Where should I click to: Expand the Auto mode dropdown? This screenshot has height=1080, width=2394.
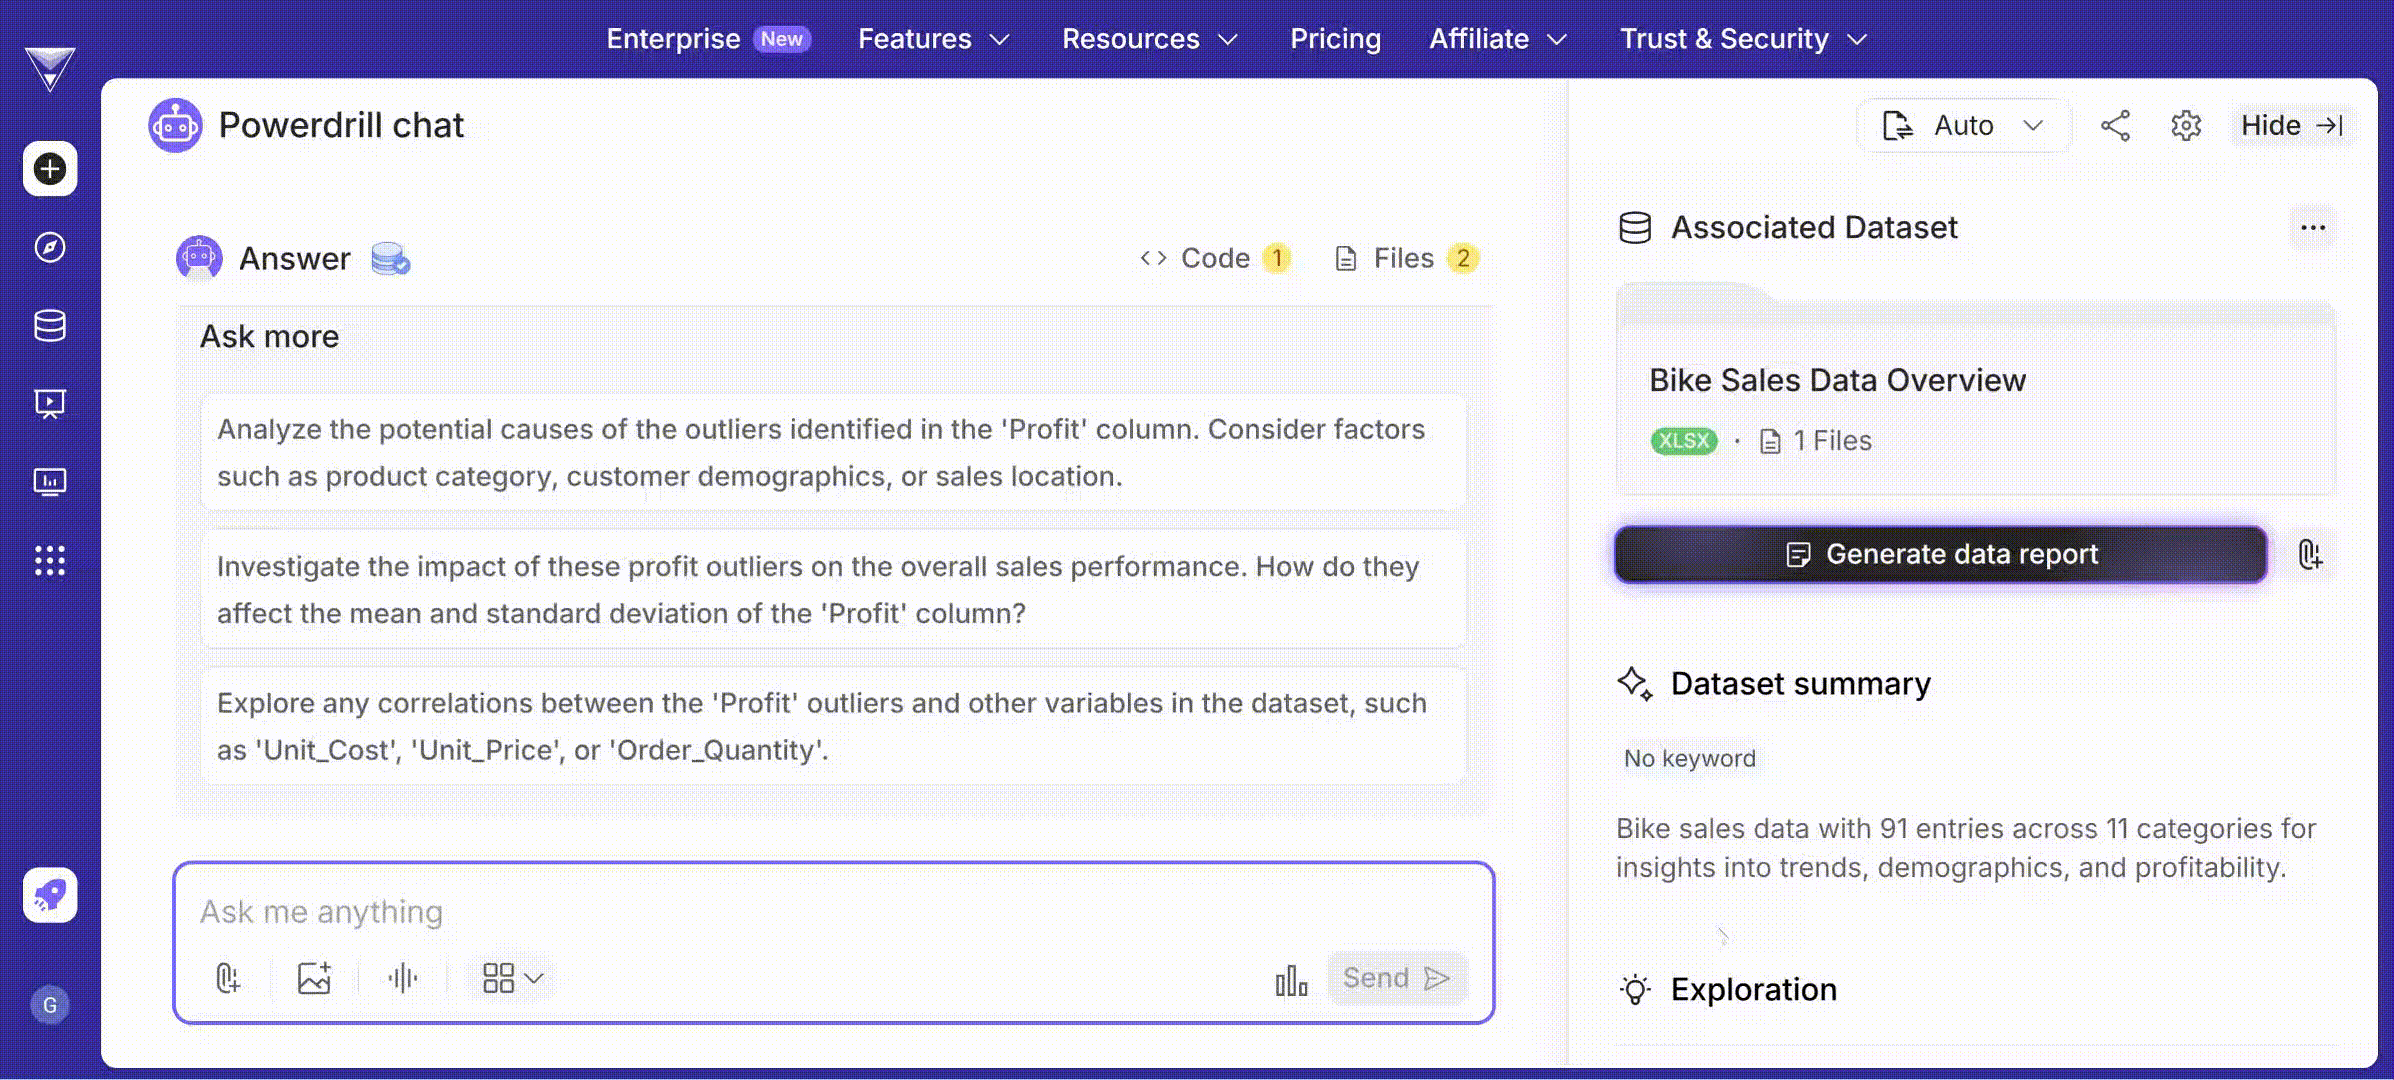pos(1963,126)
